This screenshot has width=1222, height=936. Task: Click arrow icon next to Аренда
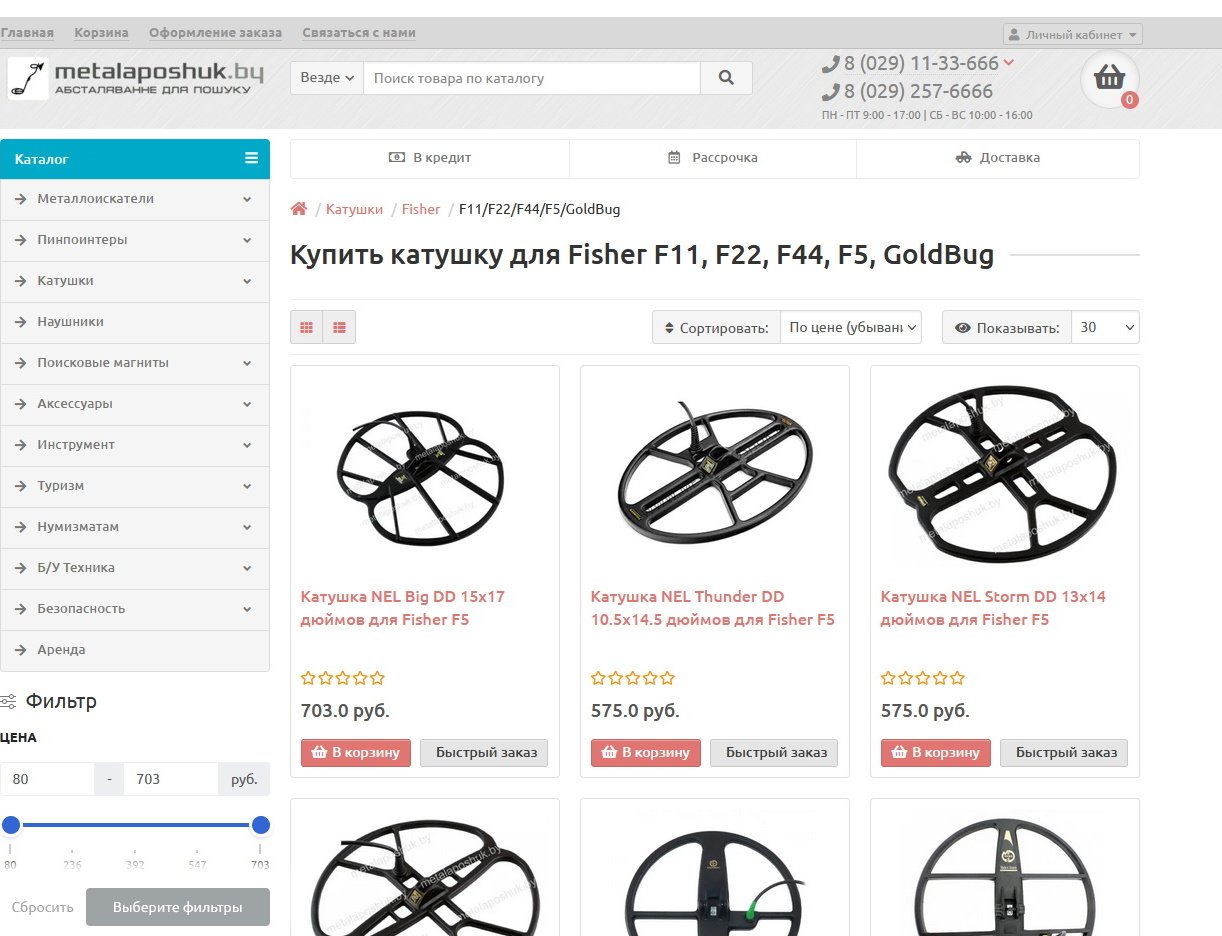click(x=21, y=650)
